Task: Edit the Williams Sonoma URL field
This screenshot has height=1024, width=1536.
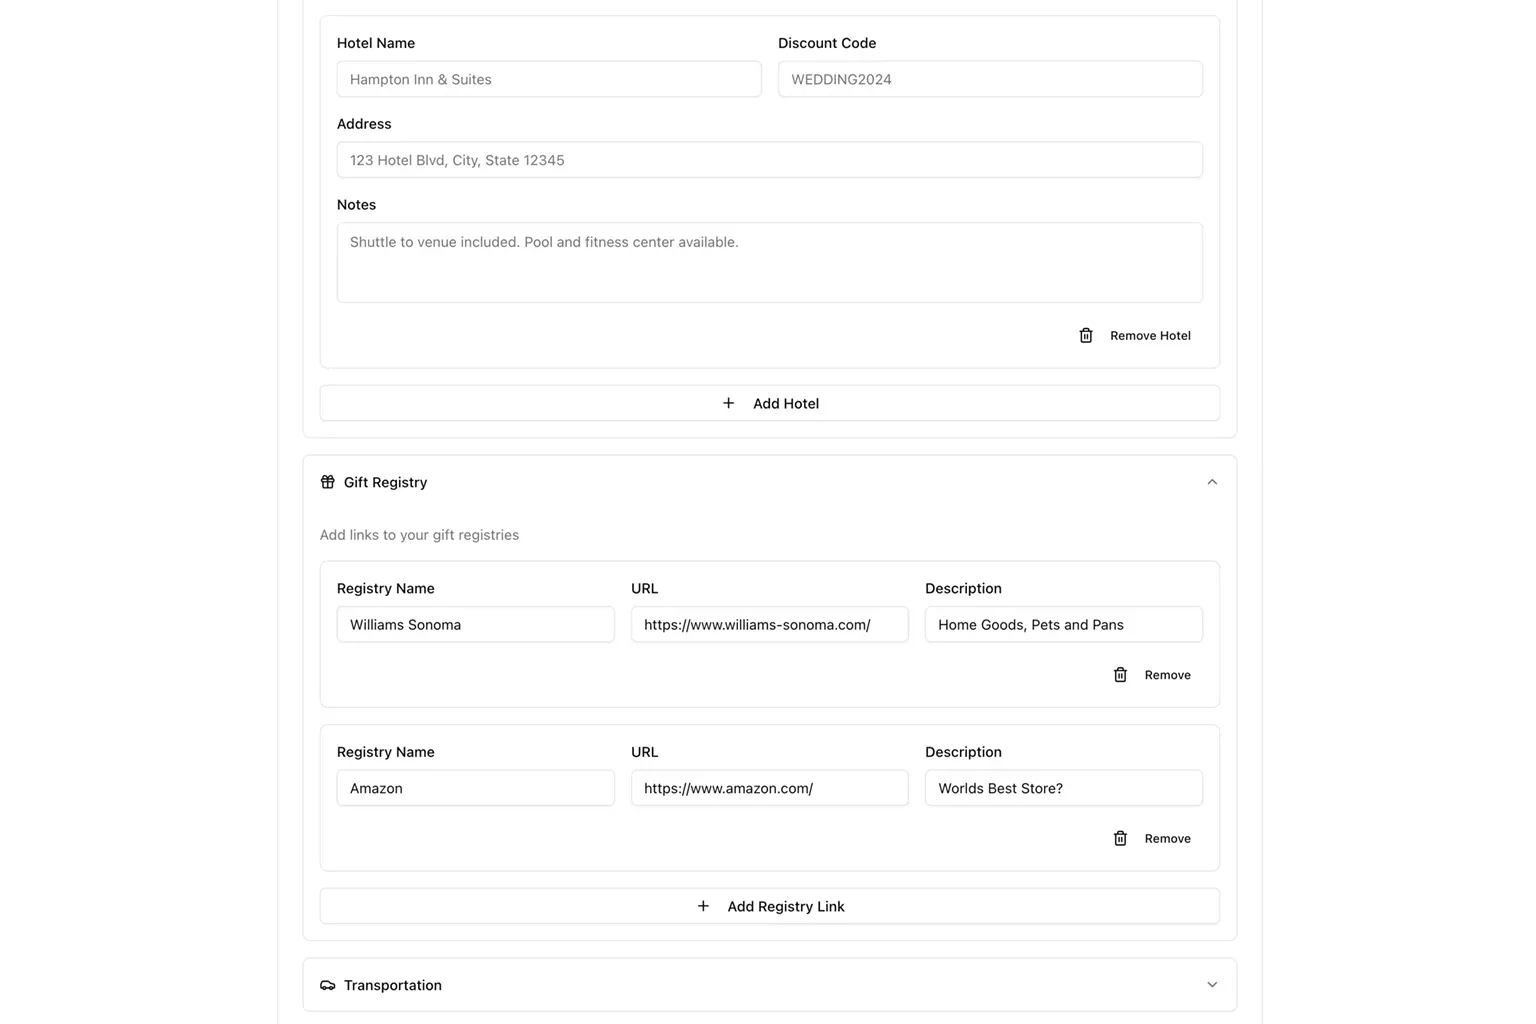Action: point(770,624)
